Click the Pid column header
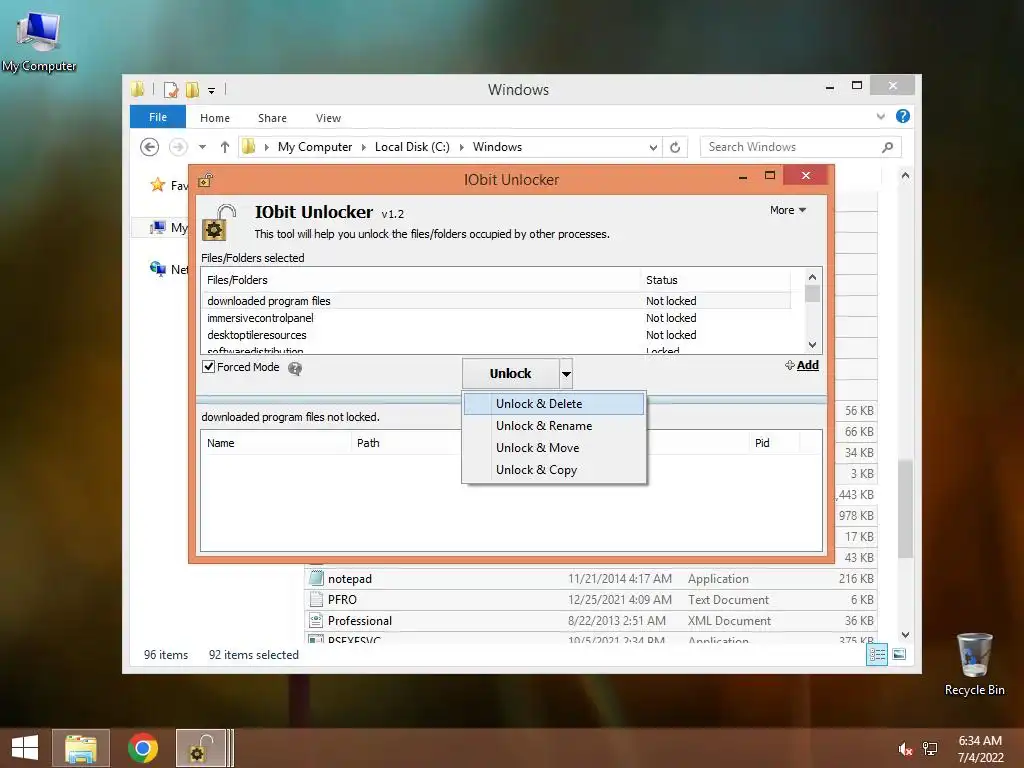This screenshot has width=1024, height=768. tap(774, 443)
